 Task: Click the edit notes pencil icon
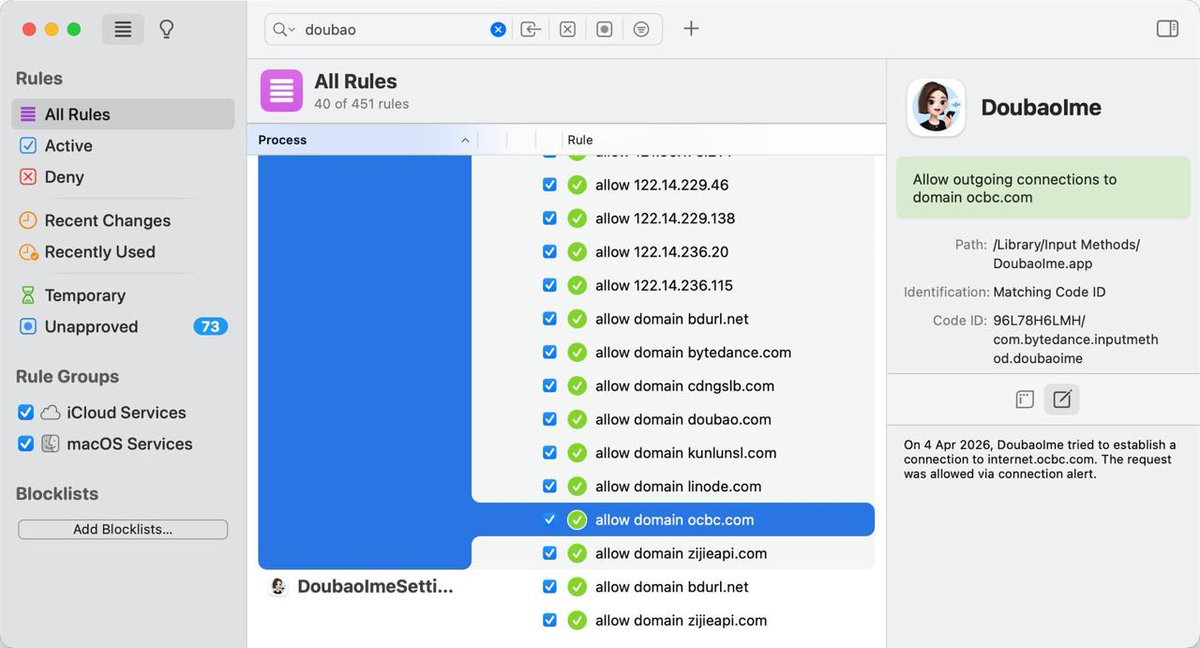(1062, 400)
